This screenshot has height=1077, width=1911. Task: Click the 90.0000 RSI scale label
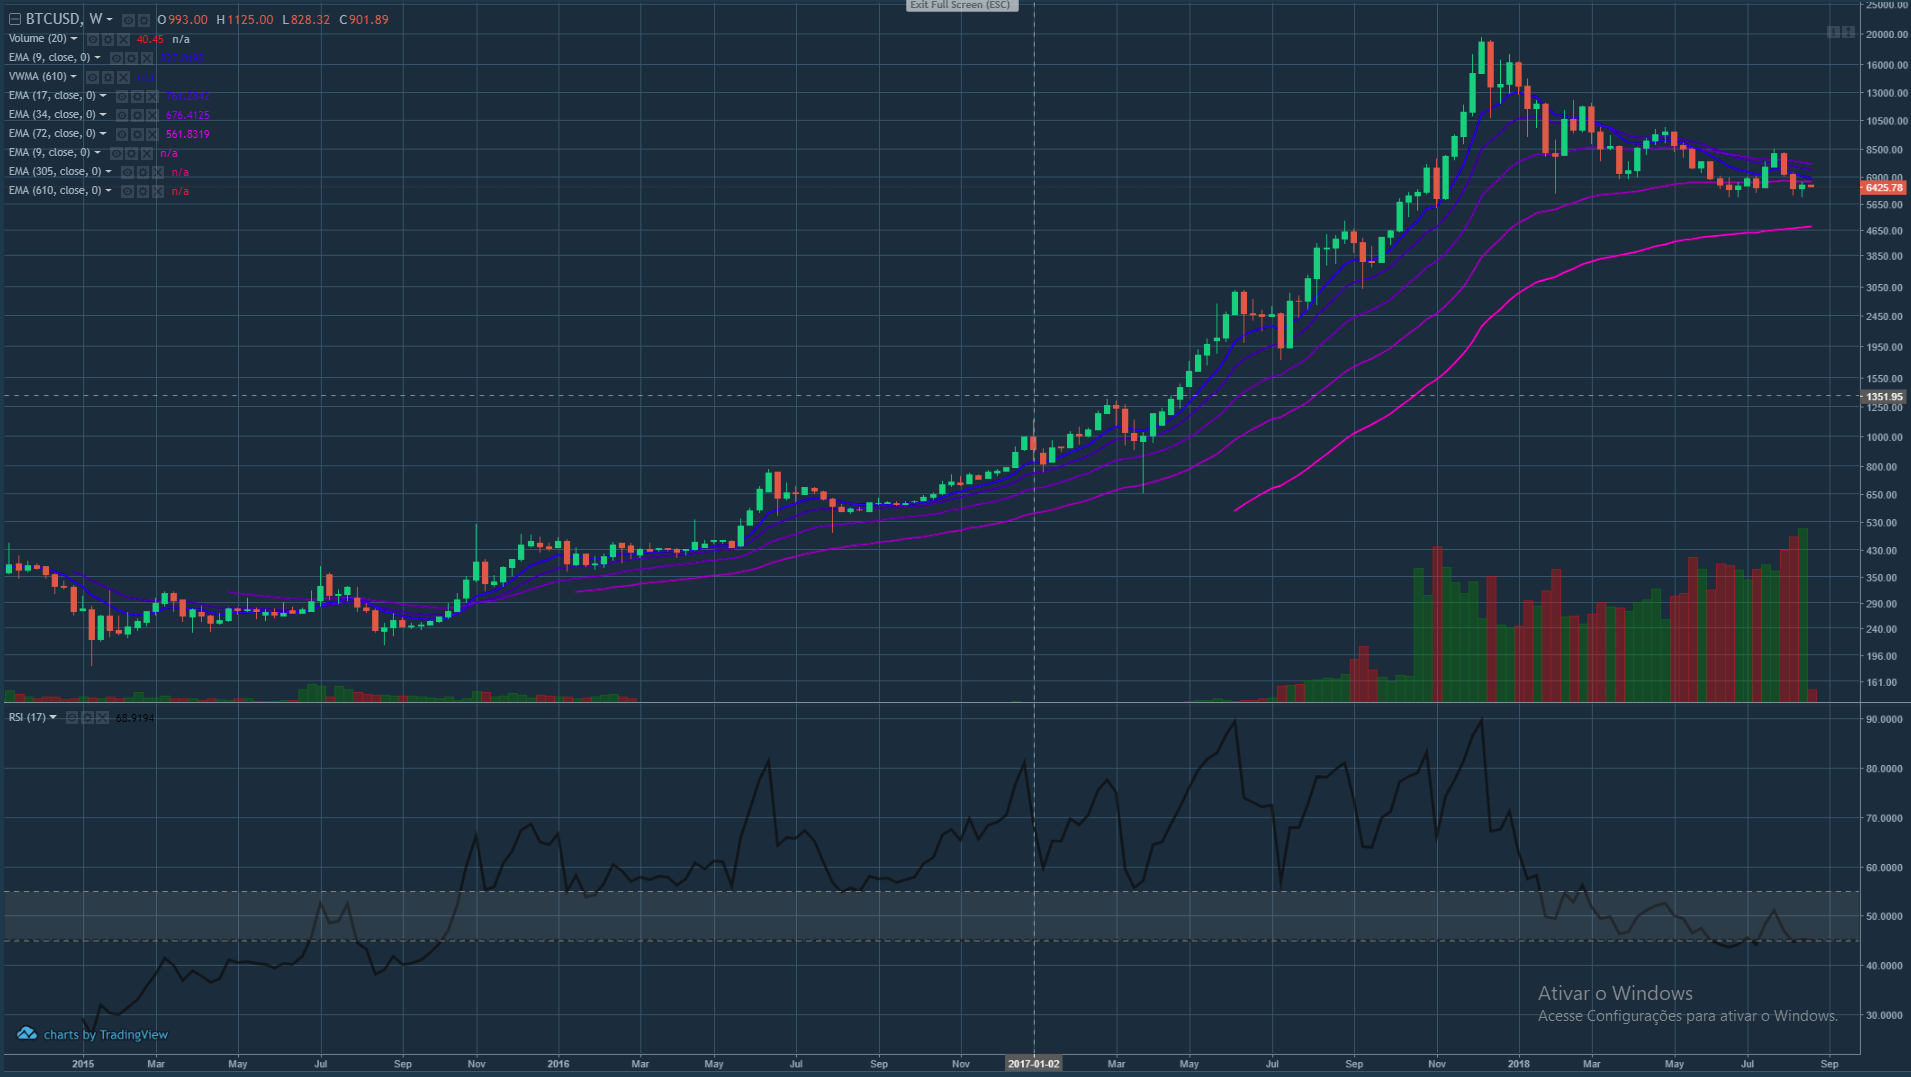(1884, 719)
